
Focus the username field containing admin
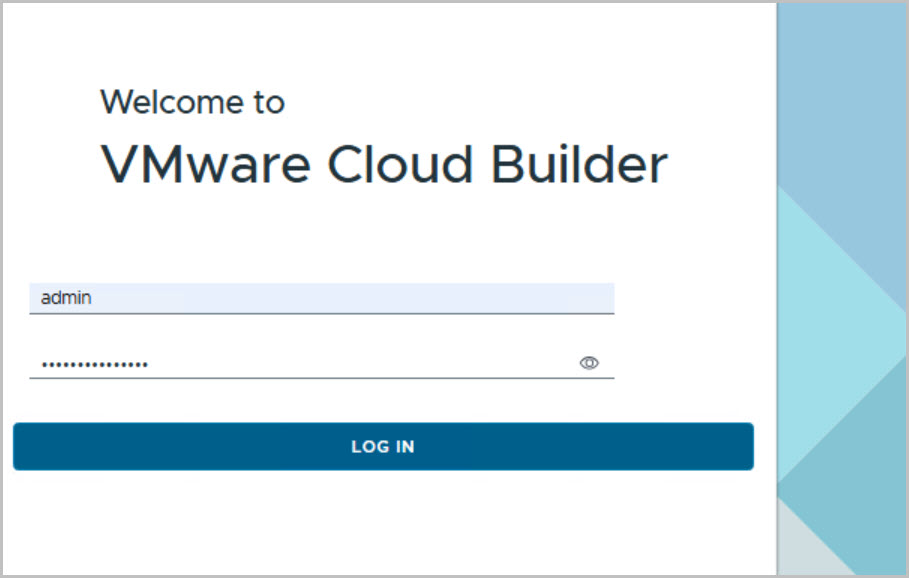pyautogui.click(x=321, y=298)
